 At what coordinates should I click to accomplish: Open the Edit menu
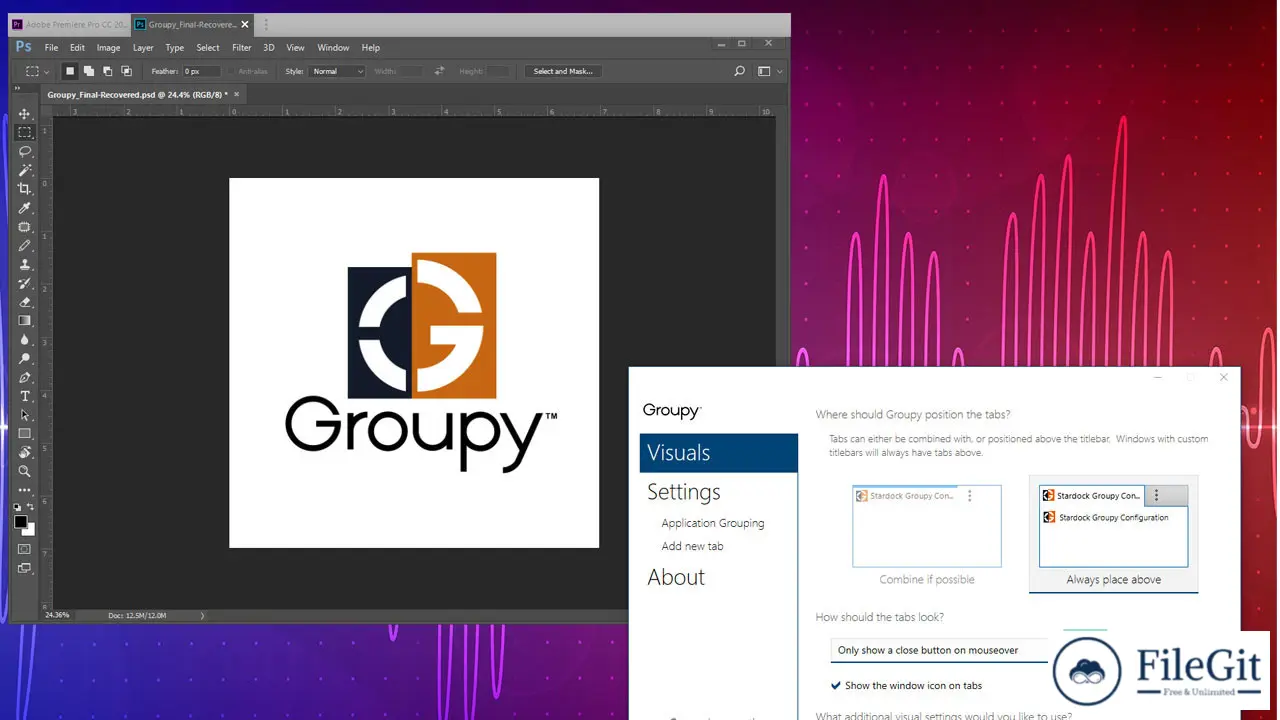(77, 47)
